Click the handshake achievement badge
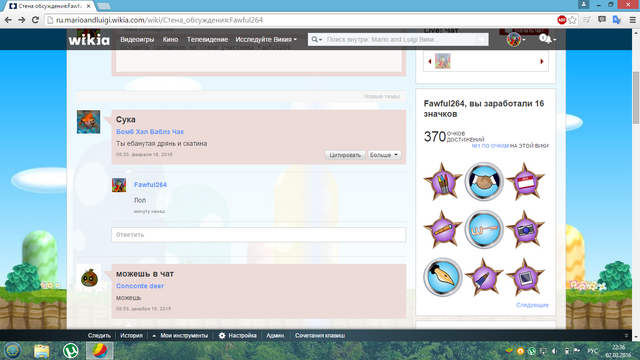The width and height of the screenshot is (640, 360). pyautogui.click(x=484, y=182)
